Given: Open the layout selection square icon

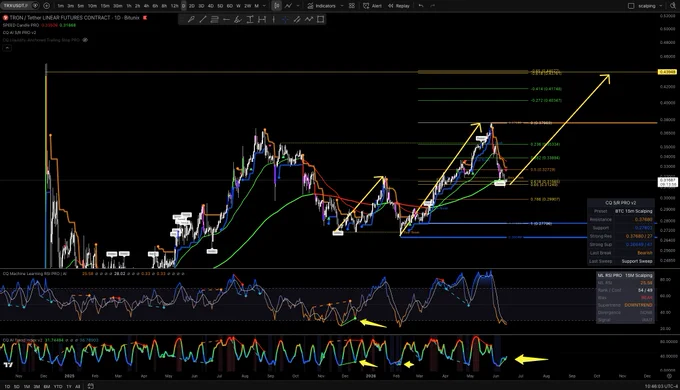Looking at the screenshot, I should click(x=631, y=6).
